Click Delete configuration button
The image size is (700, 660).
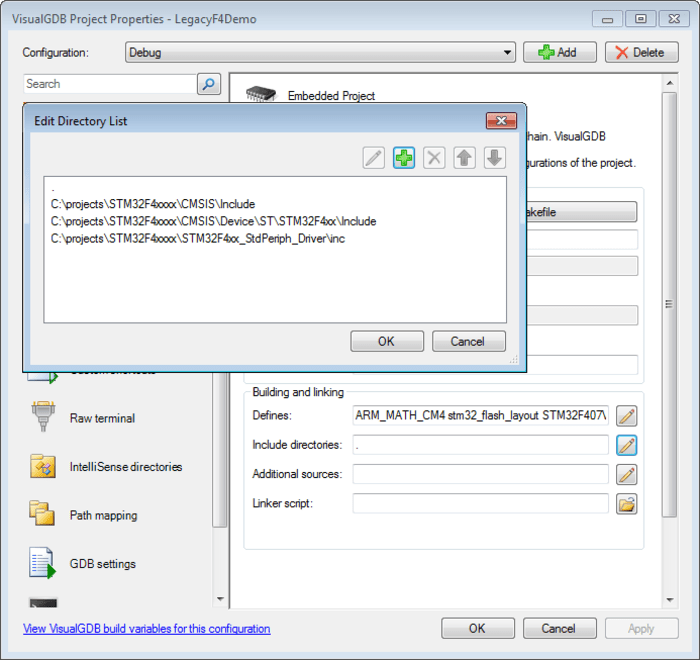(x=642, y=52)
